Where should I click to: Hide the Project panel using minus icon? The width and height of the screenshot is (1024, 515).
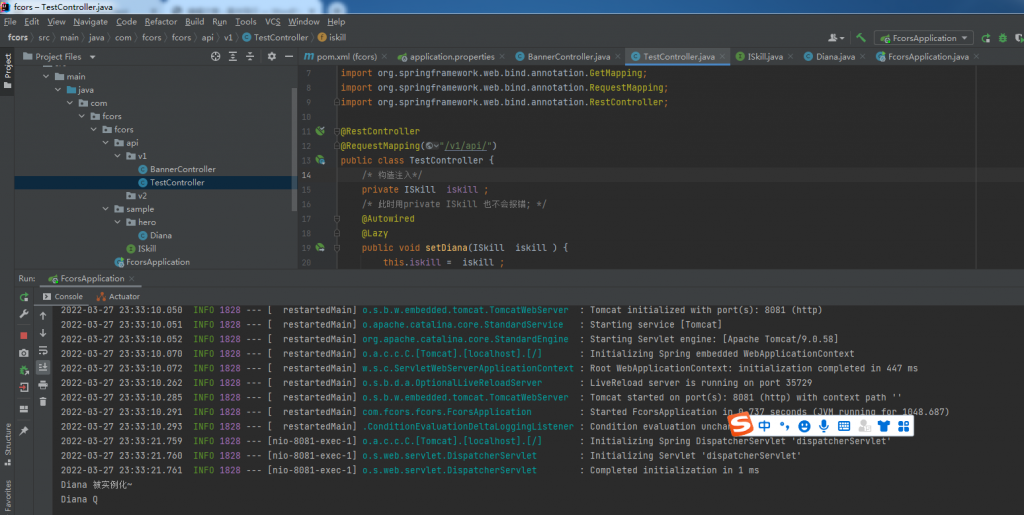click(288, 57)
